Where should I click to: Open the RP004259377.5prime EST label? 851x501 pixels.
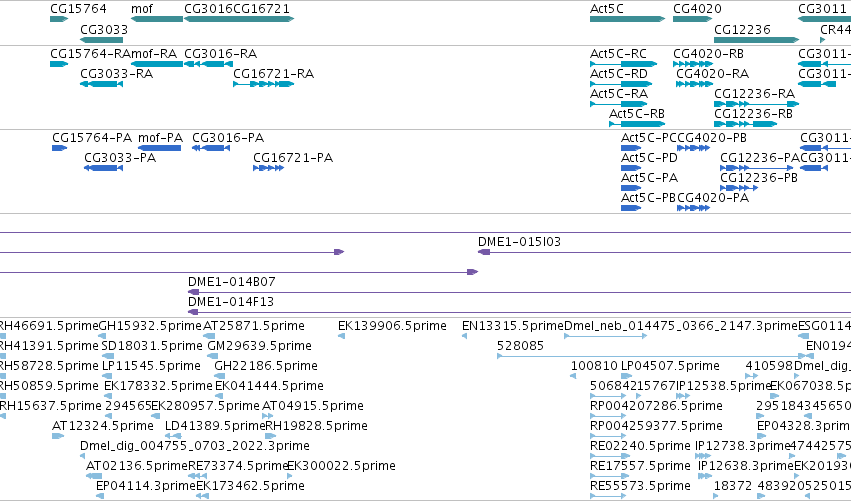(656, 426)
